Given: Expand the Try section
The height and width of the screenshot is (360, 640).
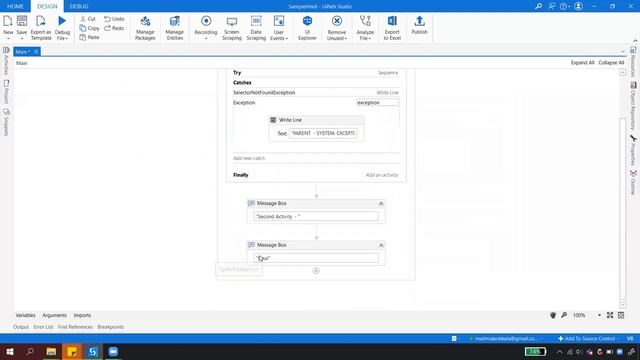Looking at the screenshot, I should (x=316, y=72).
